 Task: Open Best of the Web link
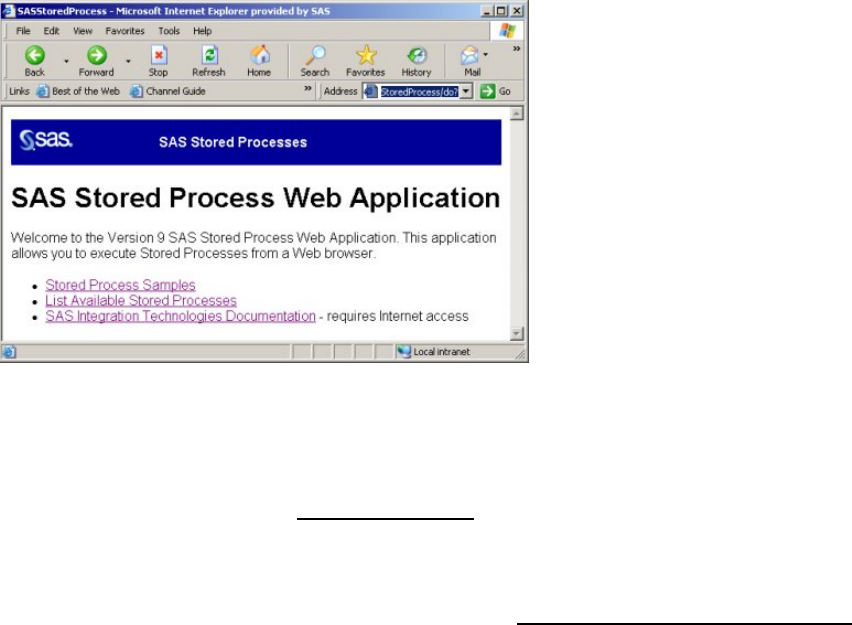click(x=78, y=91)
